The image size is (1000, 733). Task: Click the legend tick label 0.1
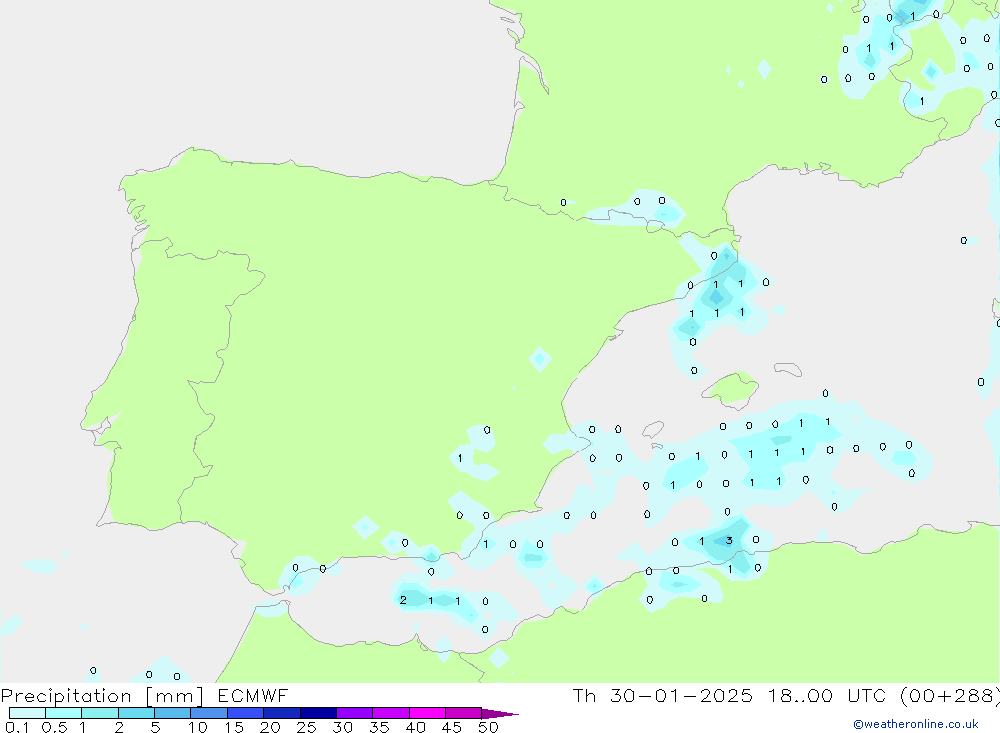point(17,727)
